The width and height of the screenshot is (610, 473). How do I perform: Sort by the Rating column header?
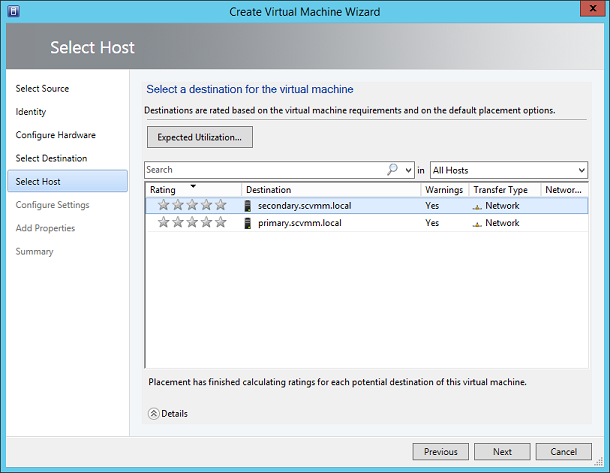(193, 189)
